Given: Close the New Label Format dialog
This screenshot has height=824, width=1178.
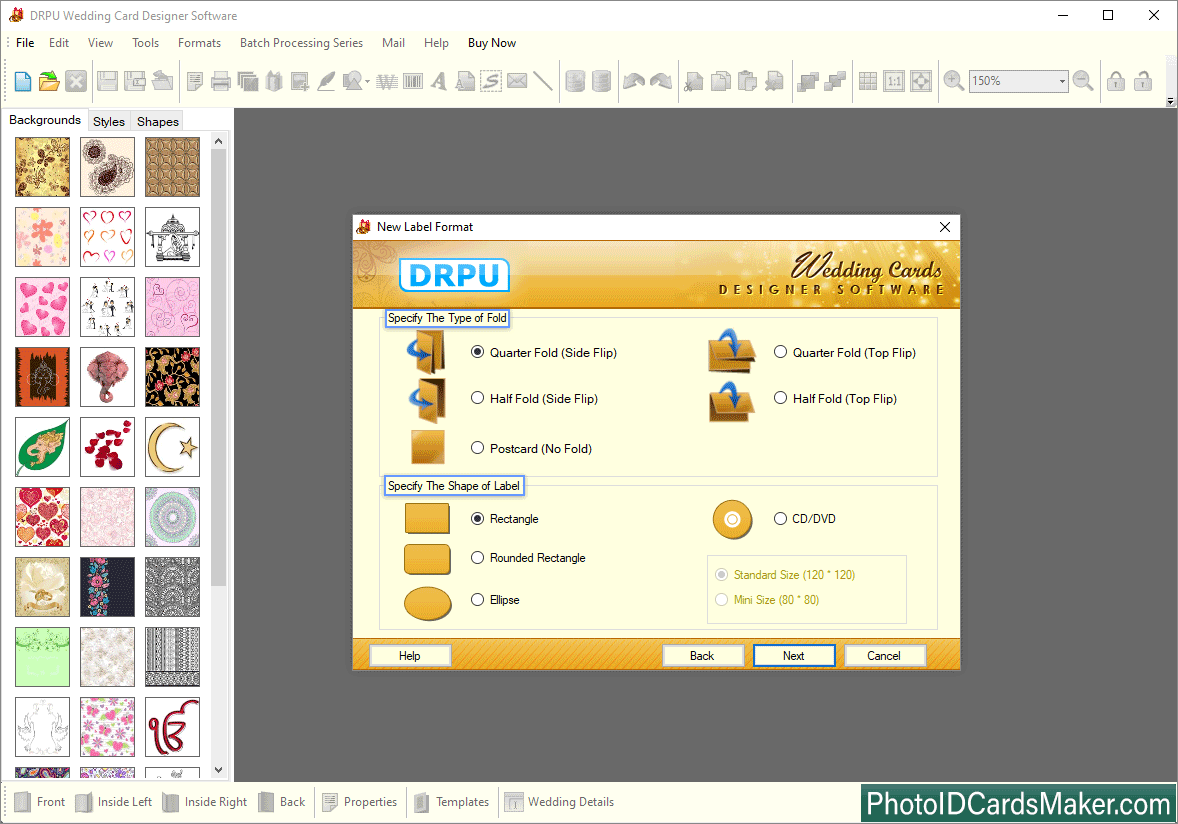Looking at the screenshot, I should click(945, 227).
